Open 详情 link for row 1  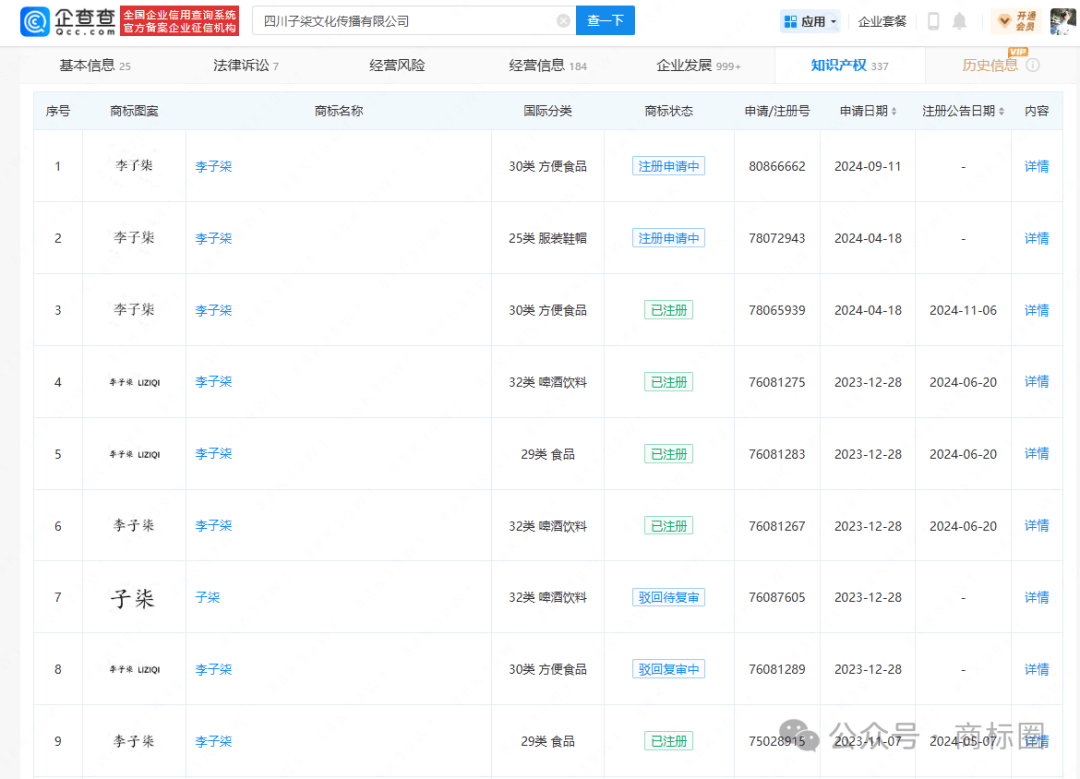(x=1037, y=166)
